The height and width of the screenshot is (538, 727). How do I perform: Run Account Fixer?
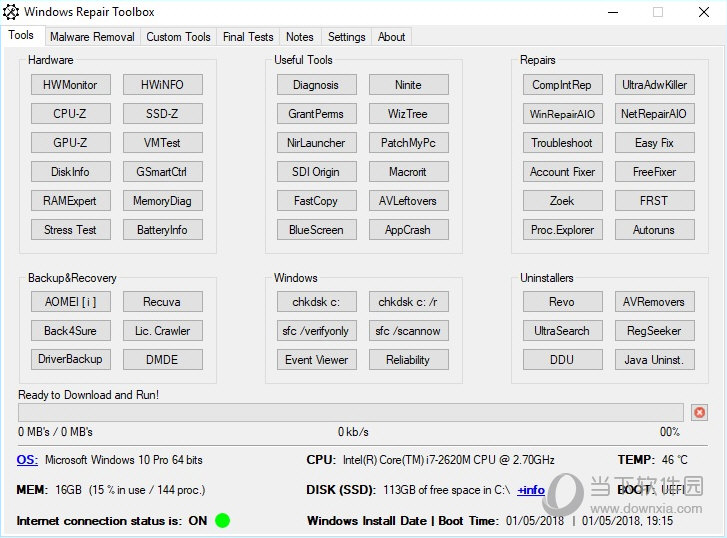click(x=562, y=172)
